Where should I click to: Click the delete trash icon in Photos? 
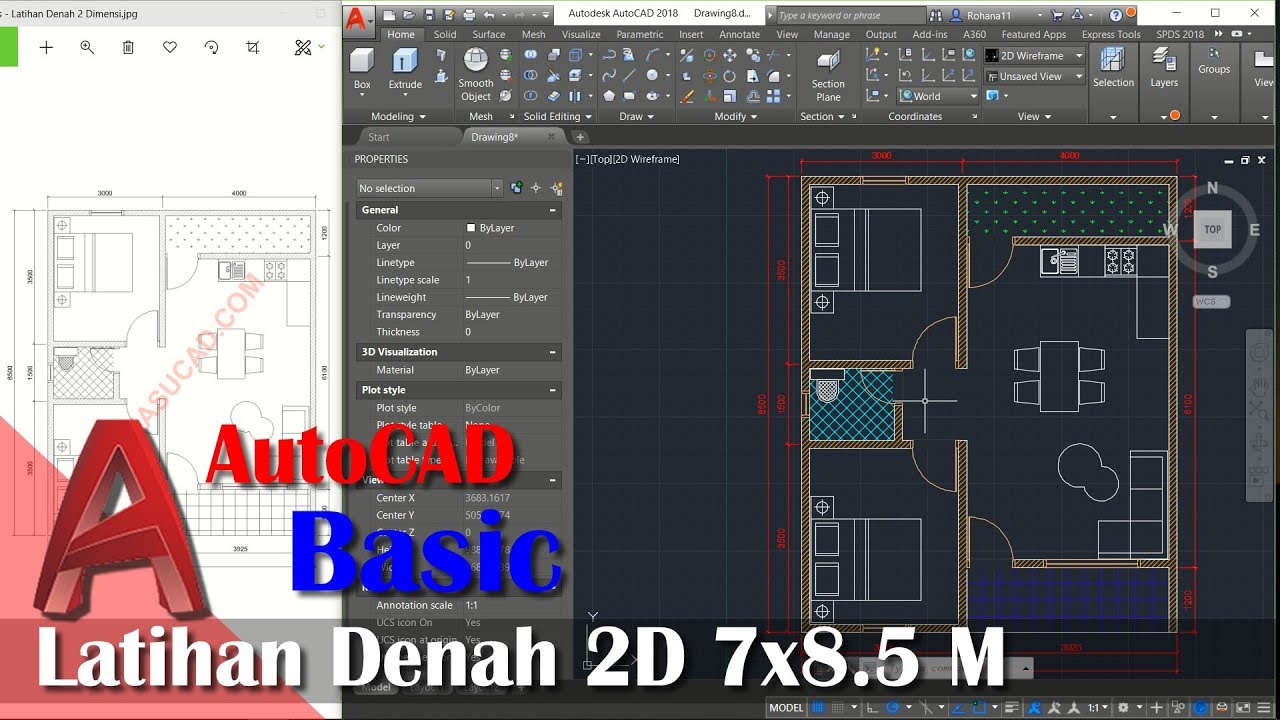[x=128, y=47]
